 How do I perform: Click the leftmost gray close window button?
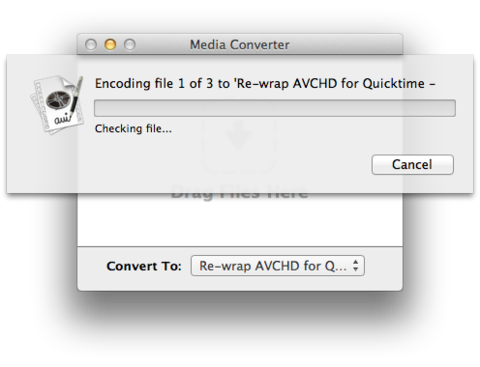point(91,44)
